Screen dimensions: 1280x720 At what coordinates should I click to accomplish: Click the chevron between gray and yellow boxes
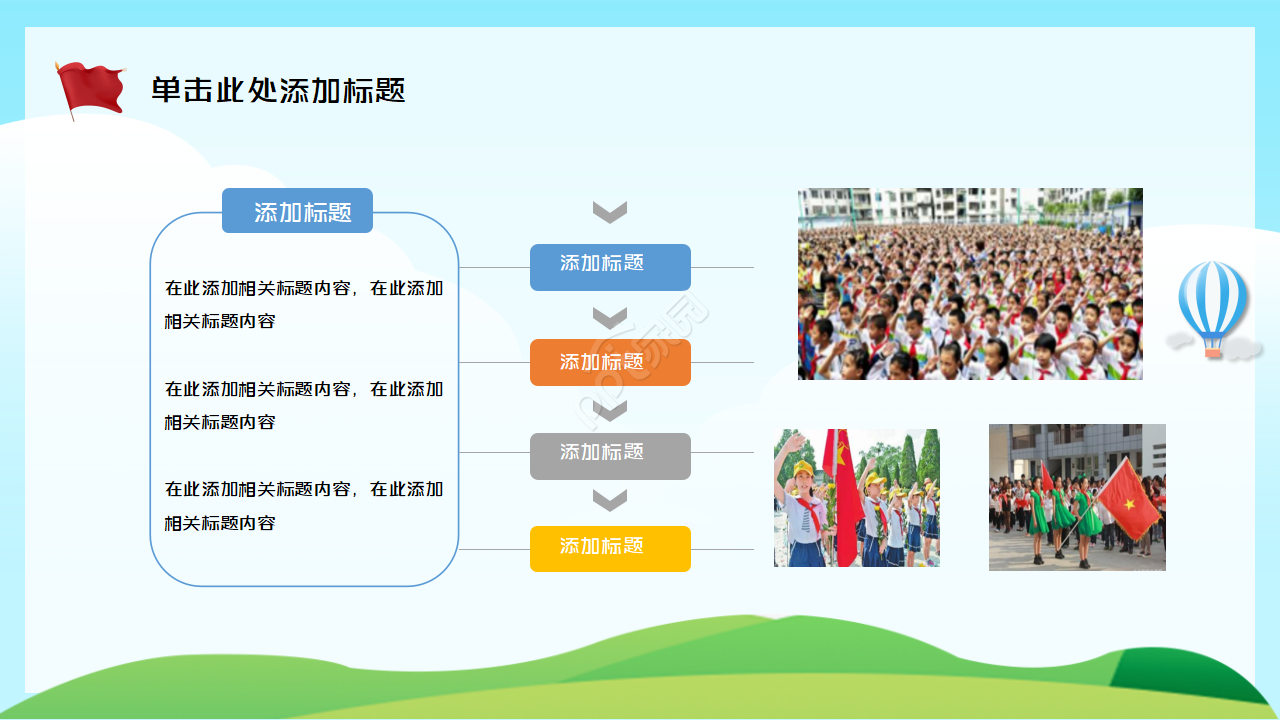click(610, 500)
